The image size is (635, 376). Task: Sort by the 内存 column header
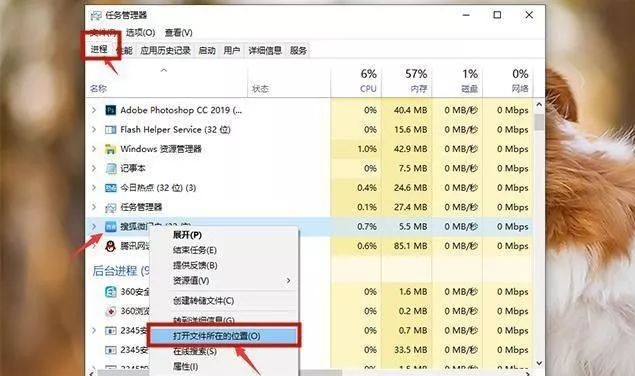(407, 81)
